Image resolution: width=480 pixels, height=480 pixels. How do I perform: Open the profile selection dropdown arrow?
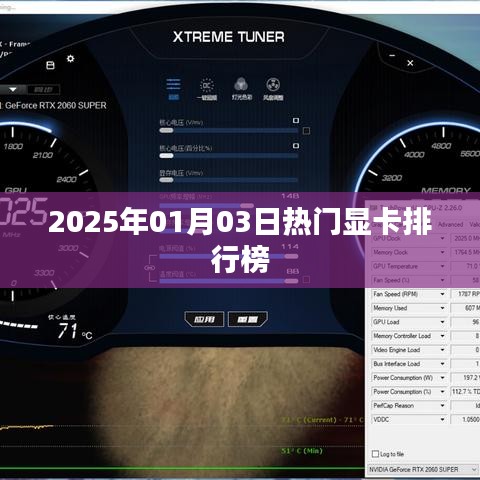click(13, 90)
